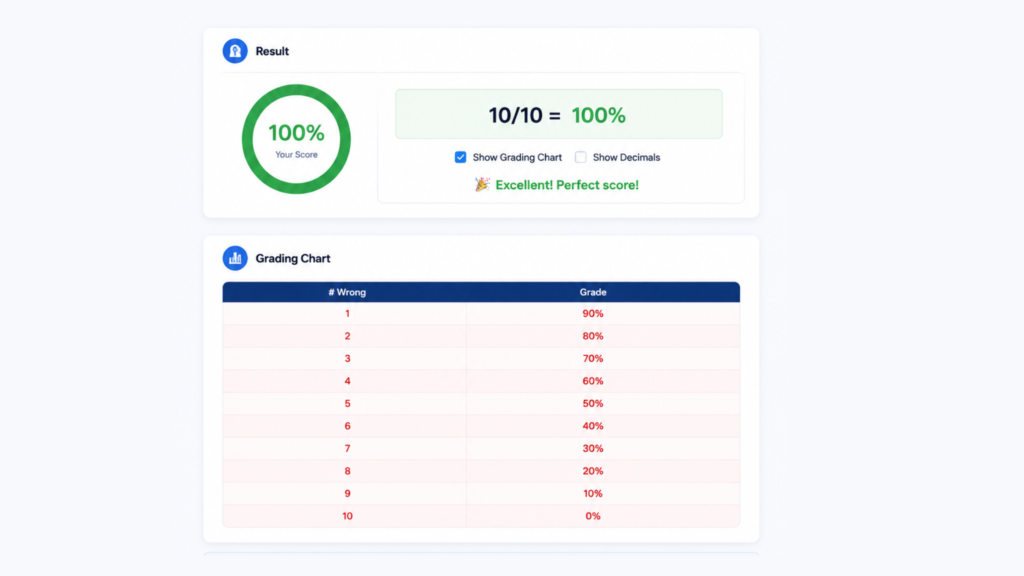
Task: Click the circular 100% score gauge
Action: 296,139
